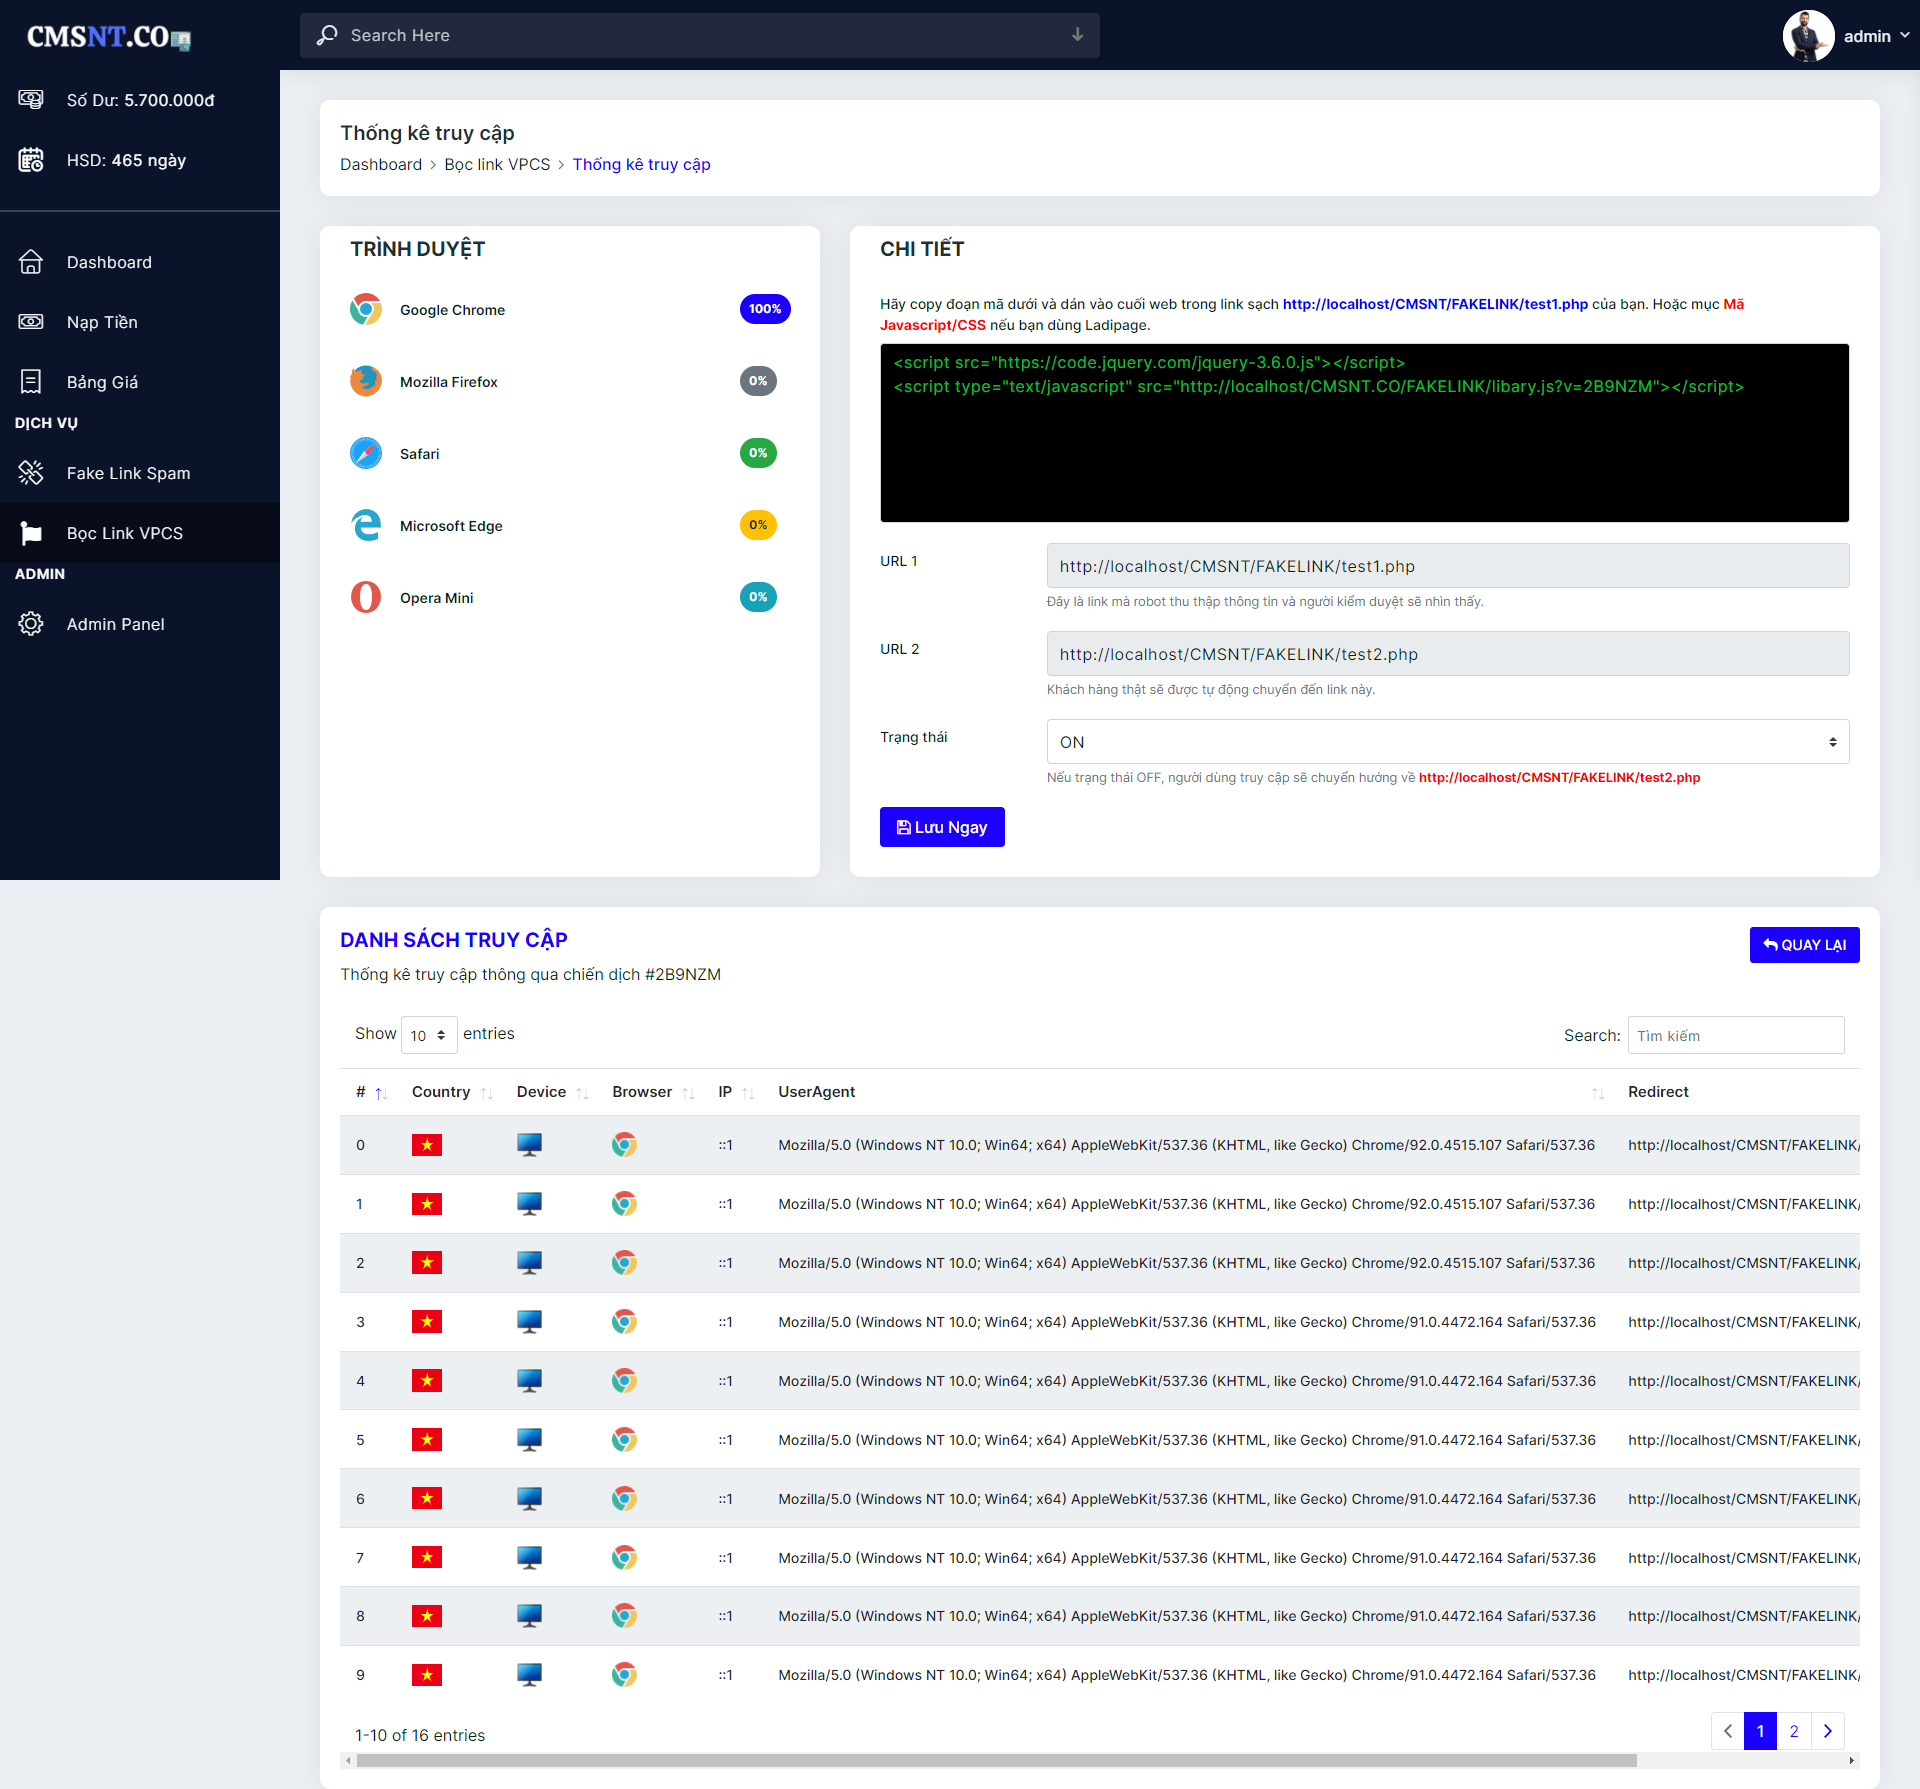The height and width of the screenshot is (1789, 1920).
Task: Click the Safari compass icon
Action: 366,453
